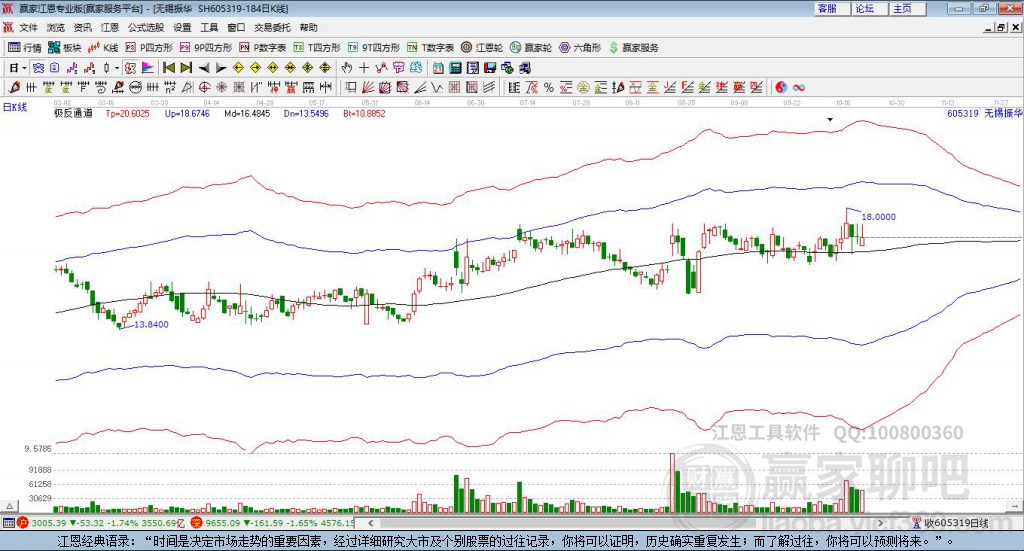1024x551 pixels.
Task: Open the 行情 quotes view
Action: point(25,48)
